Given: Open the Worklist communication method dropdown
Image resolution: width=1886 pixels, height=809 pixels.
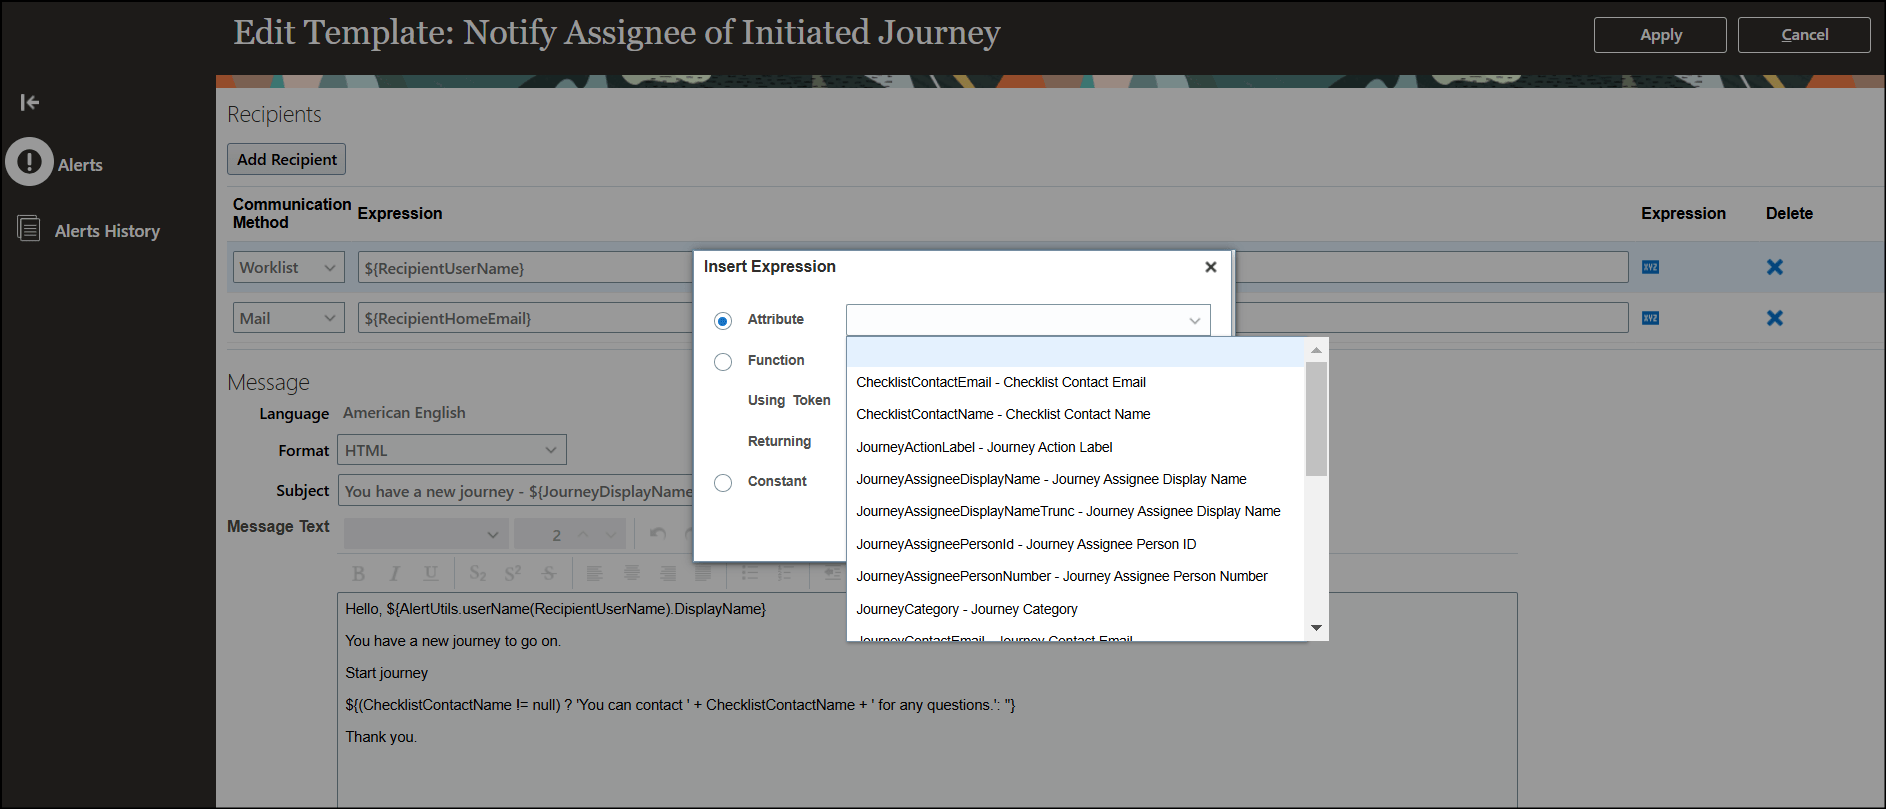Looking at the screenshot, I should coord(289,267).
